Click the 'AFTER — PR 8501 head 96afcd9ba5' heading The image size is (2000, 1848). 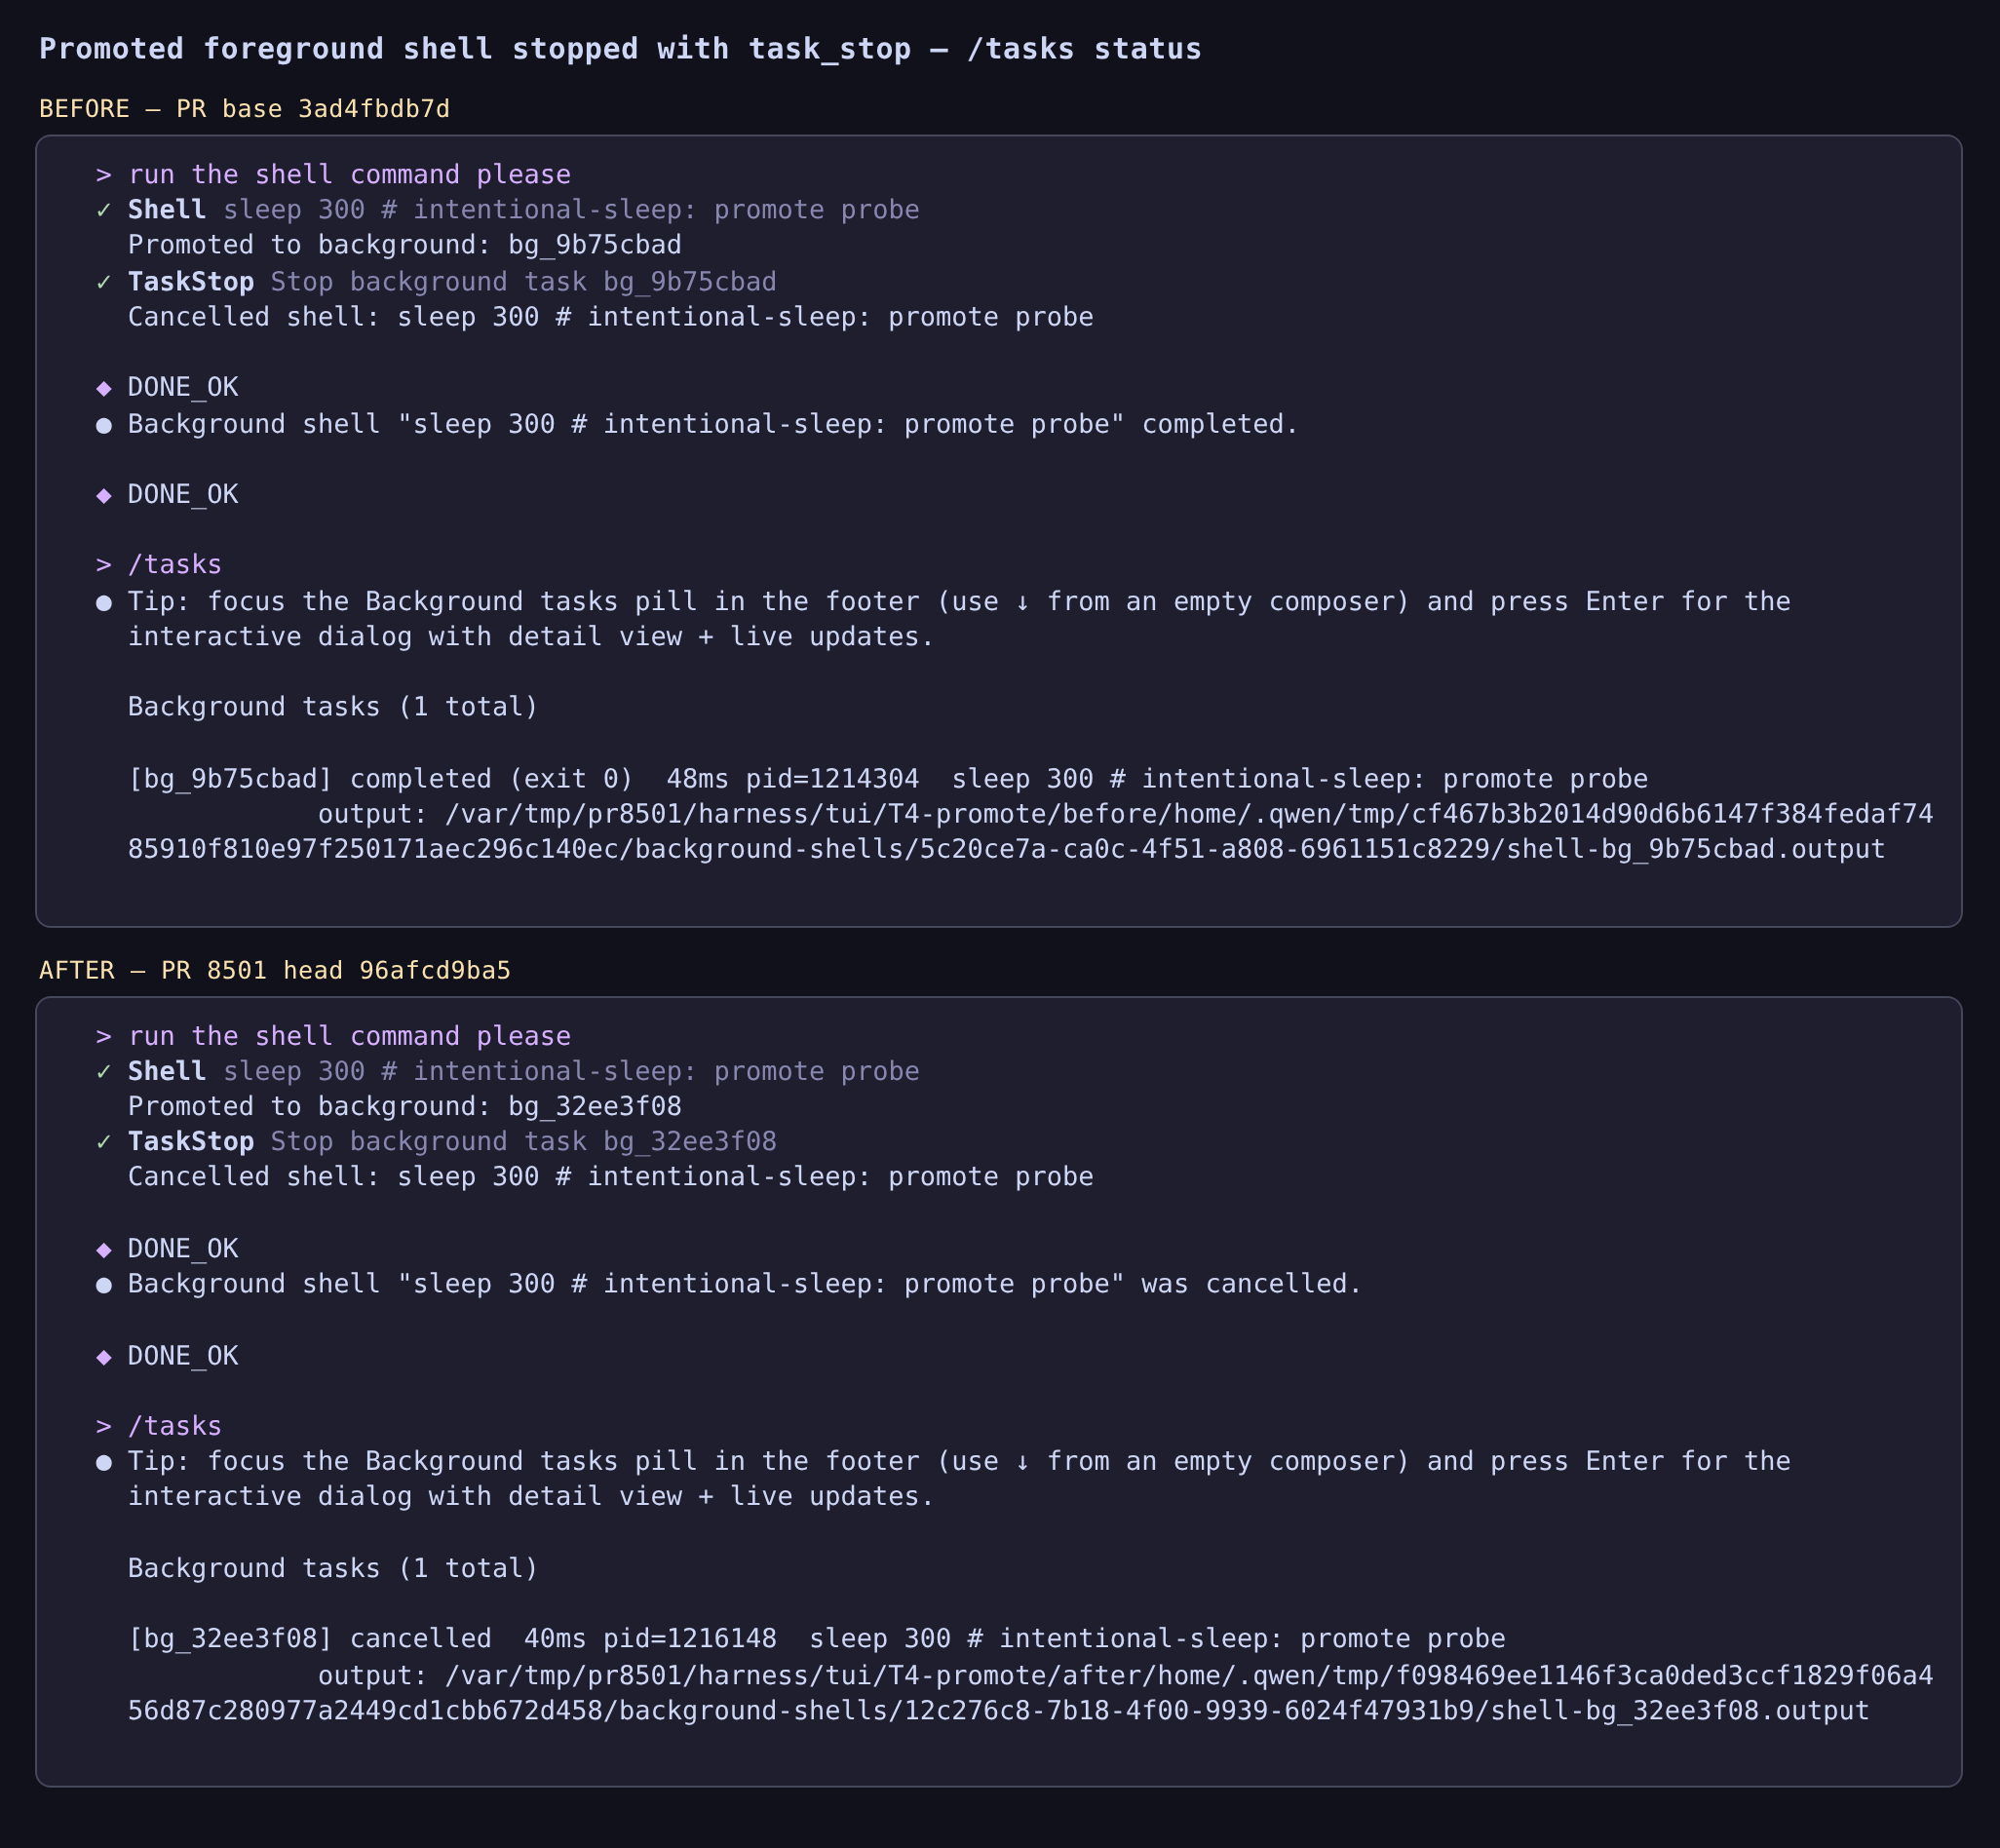[275, 970]
